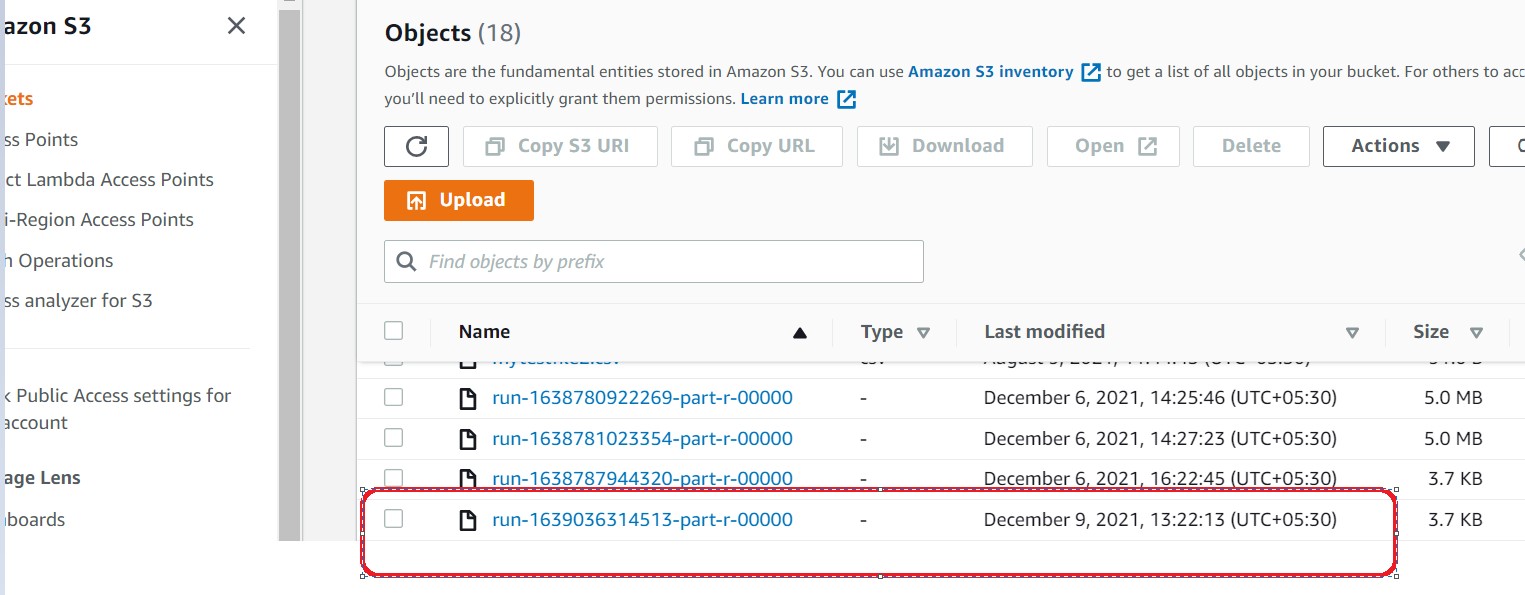The height and width of the screenshot is (595, 1525).
Task: Click the file icon beside run-1639036314513-part-r-00000
Action: (468, 519)
